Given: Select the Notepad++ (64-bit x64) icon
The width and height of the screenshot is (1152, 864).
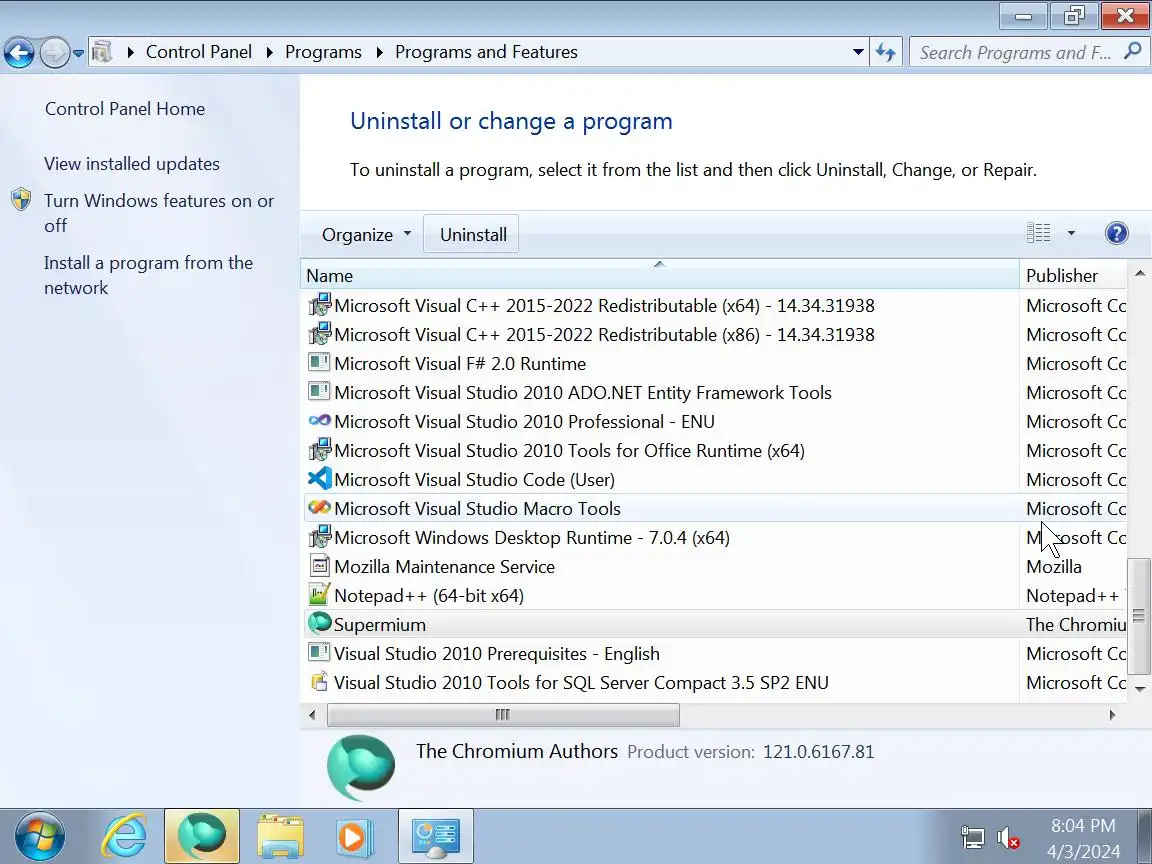Looking at the screenshot, I should click(320, 594).
